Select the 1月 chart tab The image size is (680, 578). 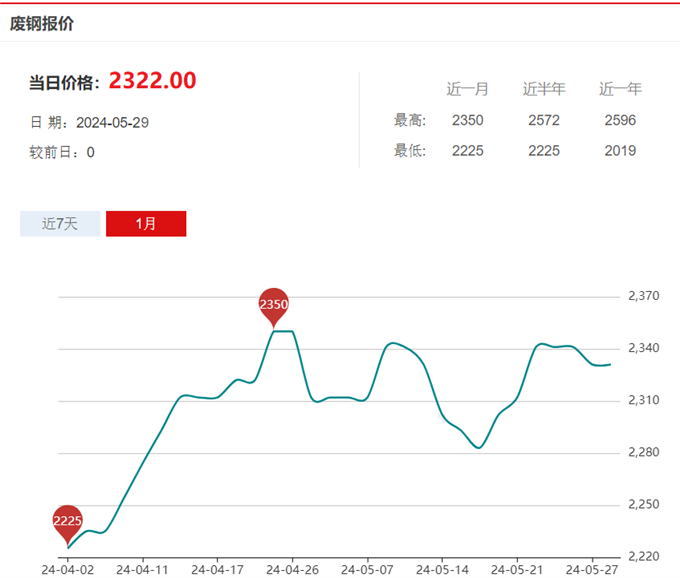pos(146,224)
